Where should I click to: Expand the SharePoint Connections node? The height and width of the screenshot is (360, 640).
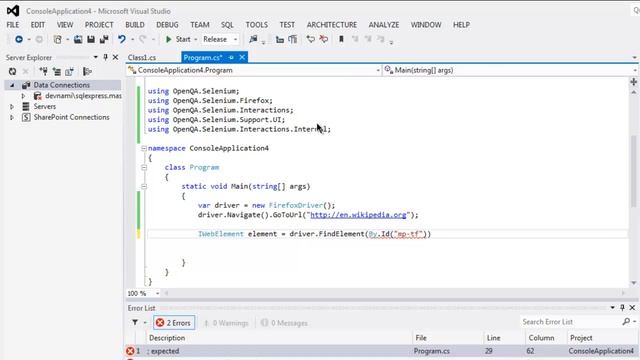12,118
